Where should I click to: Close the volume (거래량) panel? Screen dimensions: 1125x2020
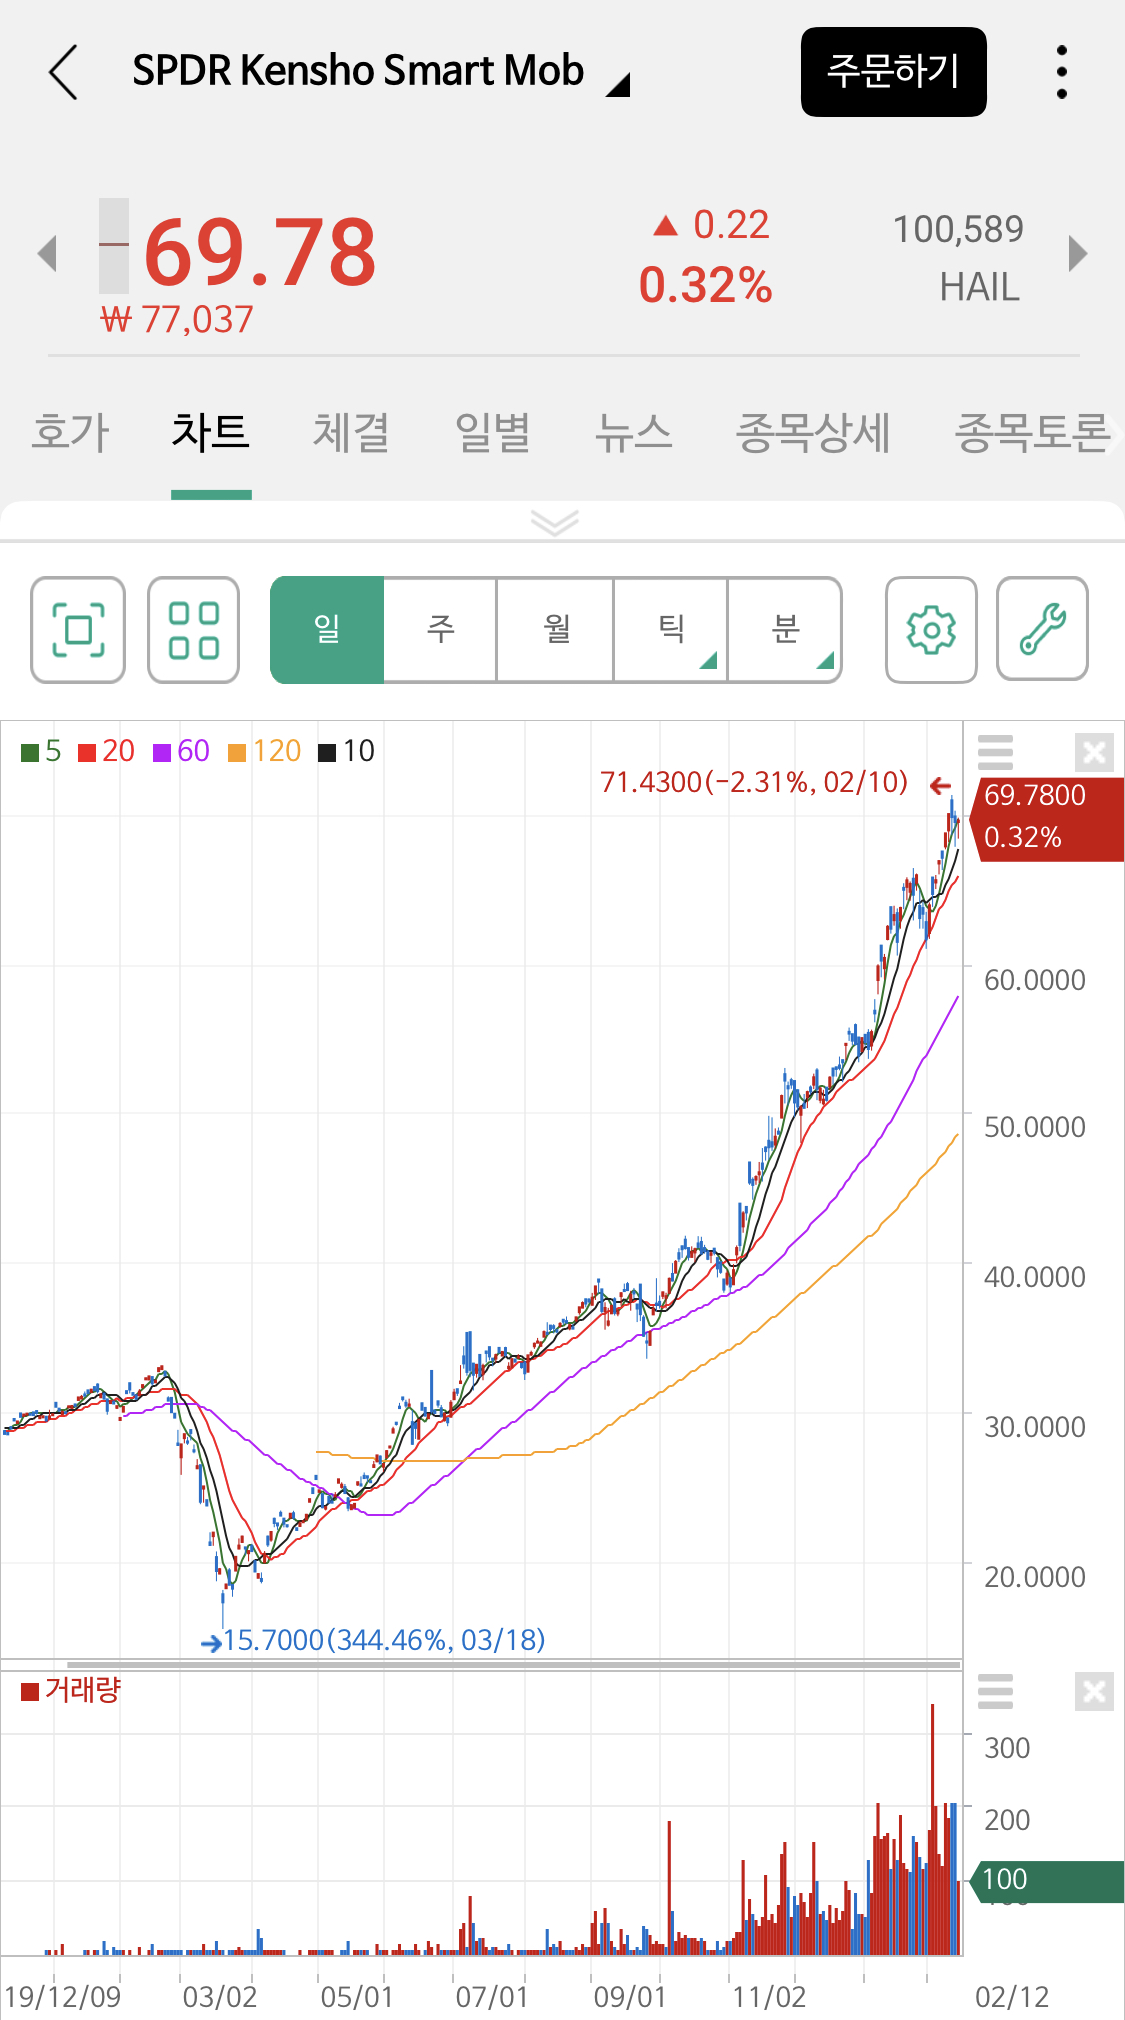(x=1095, y=1691)
